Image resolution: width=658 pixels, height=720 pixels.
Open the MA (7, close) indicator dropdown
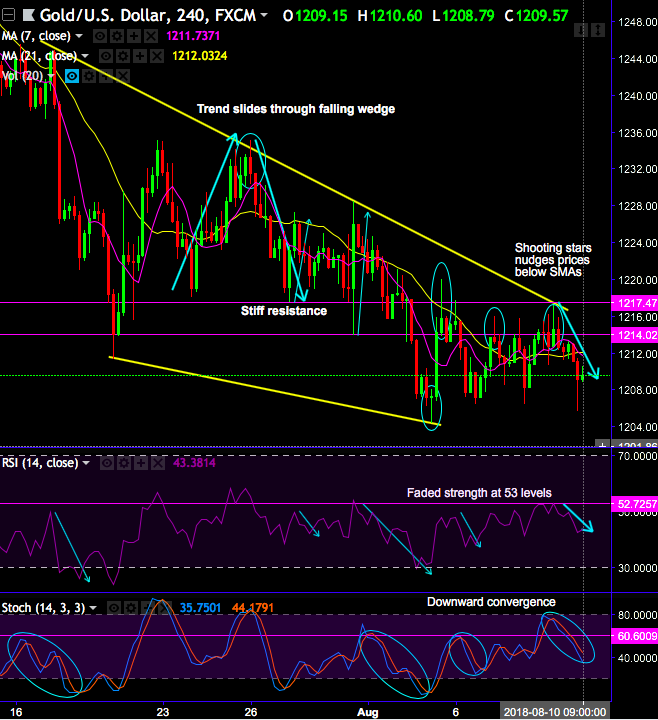(x=79, y=36)
